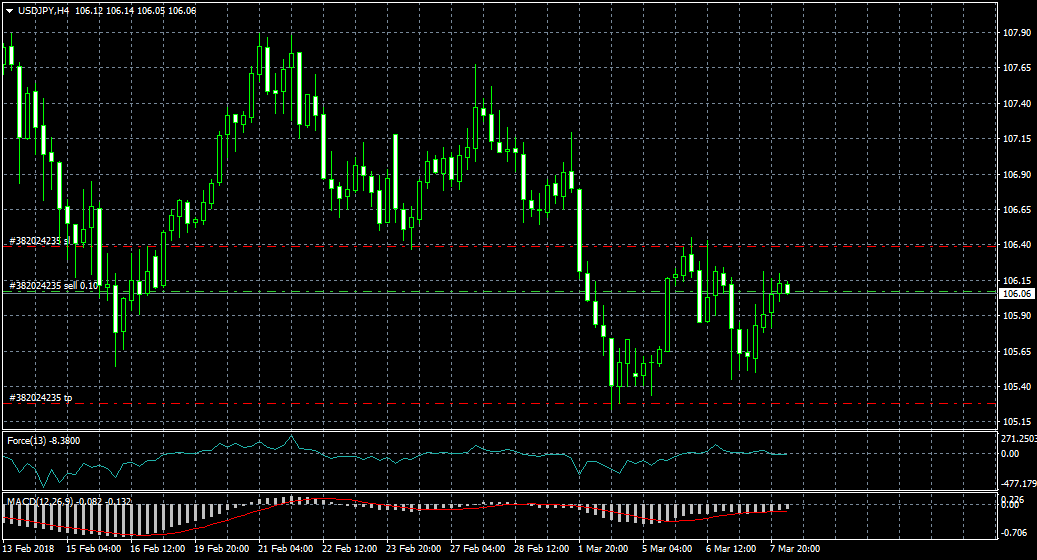Click the 13 Feb 2018 date label
Viewport: 1037px width, 560px height.
[x=28, y=549]
